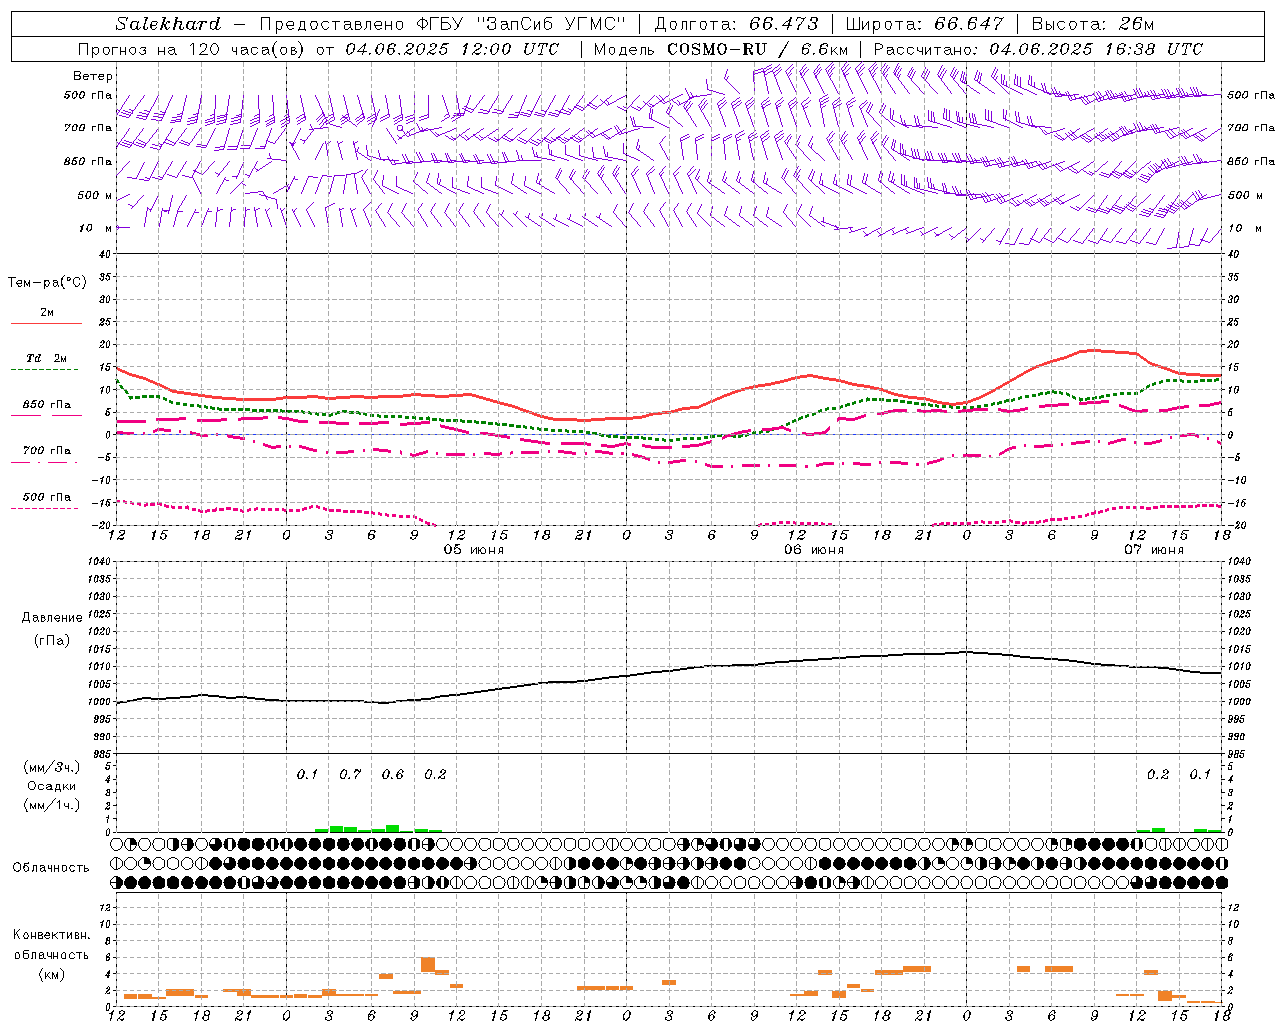Click the '500 гПа' temperature legend entry
Image resolution: width=1280 pixels, height=1024 pixels.
click(47, 497)
